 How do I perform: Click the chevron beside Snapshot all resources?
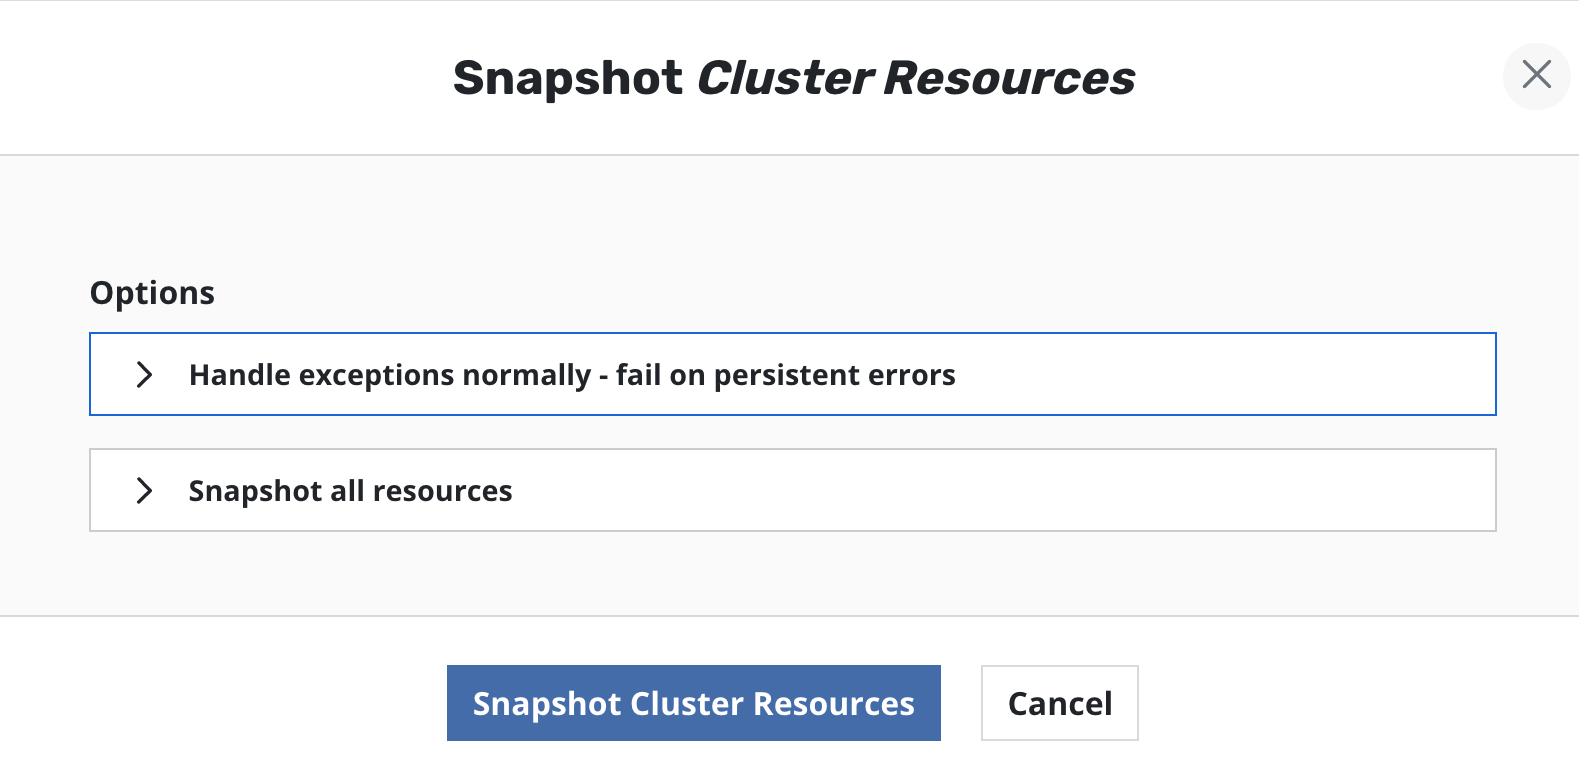tap(145, 490)
